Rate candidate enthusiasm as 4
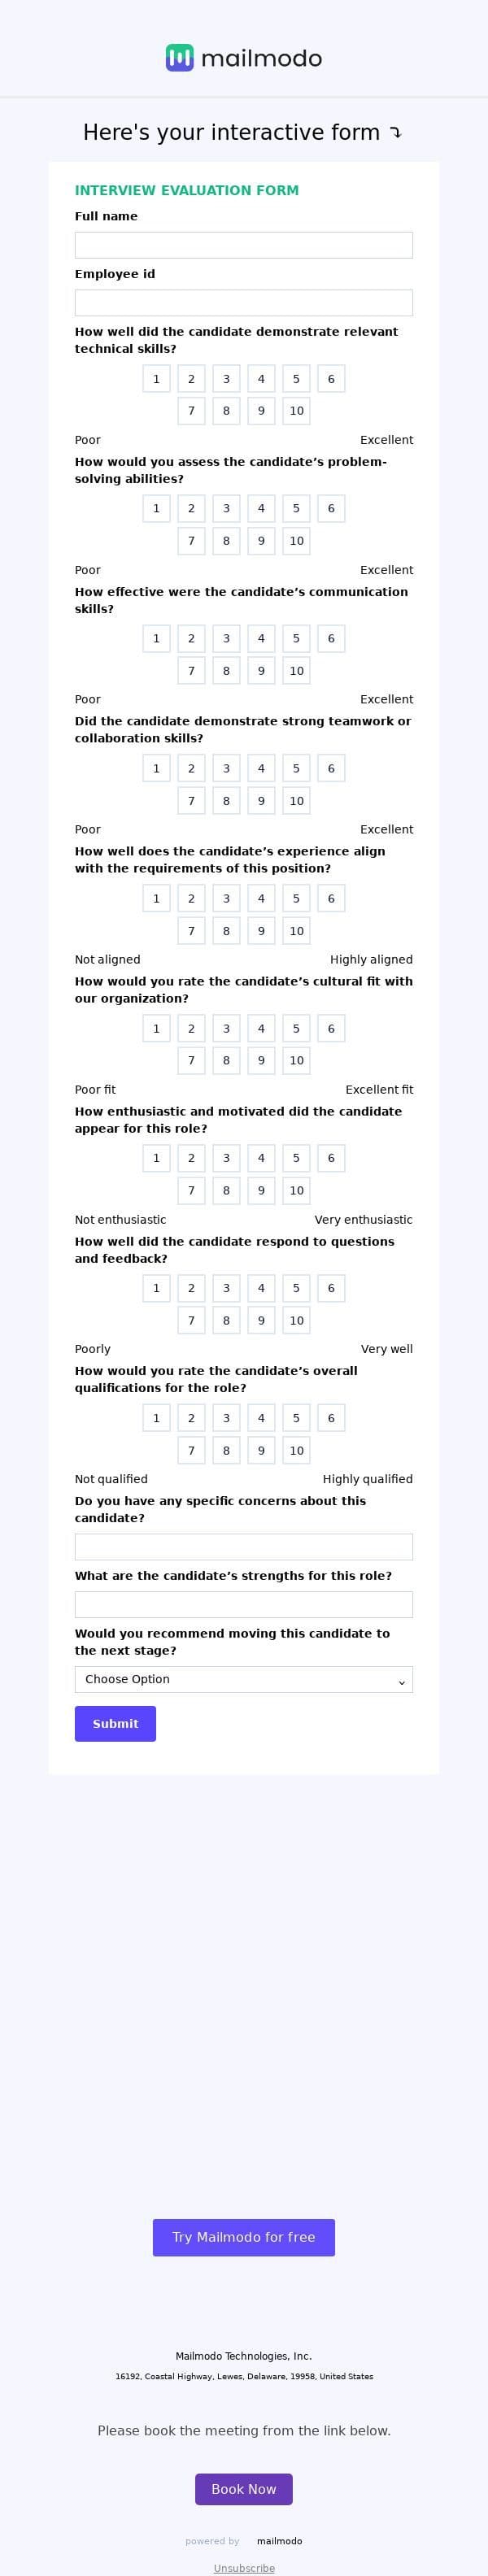This screenshot has height=2576, width=488. tap(261, 1158)
